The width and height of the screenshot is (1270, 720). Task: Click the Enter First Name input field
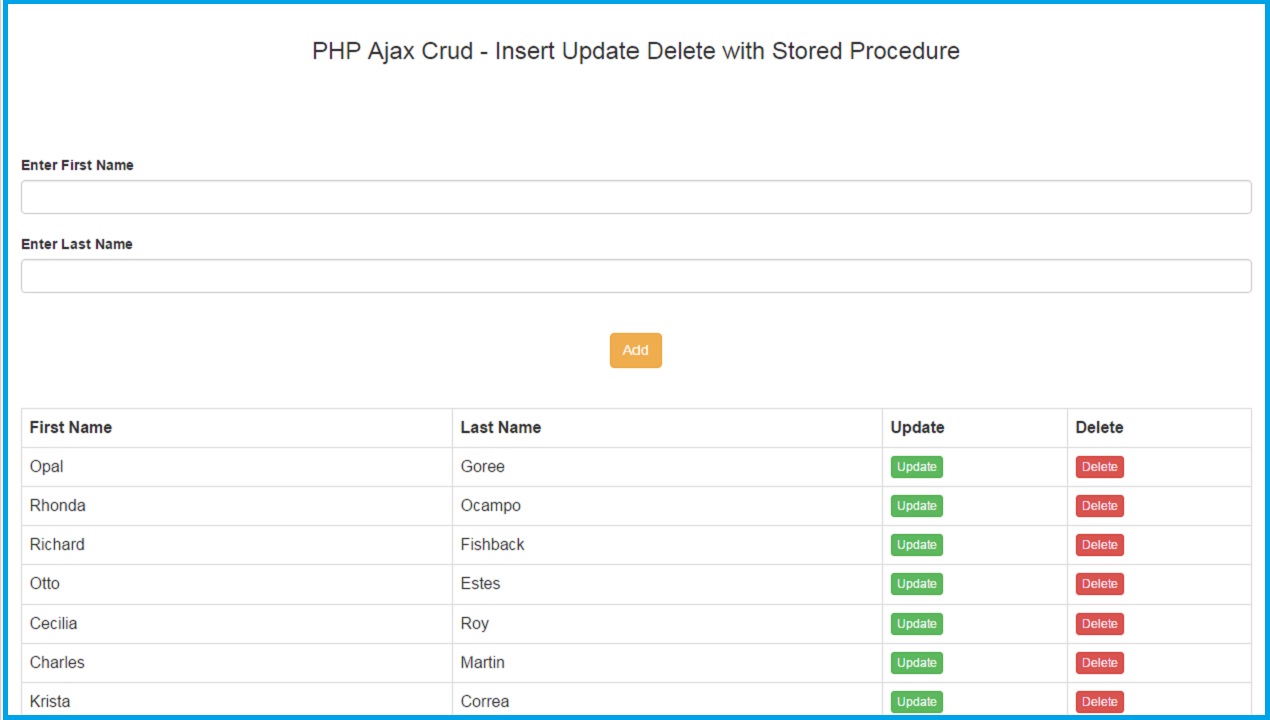pyautogui.click(x=635, y=196)
